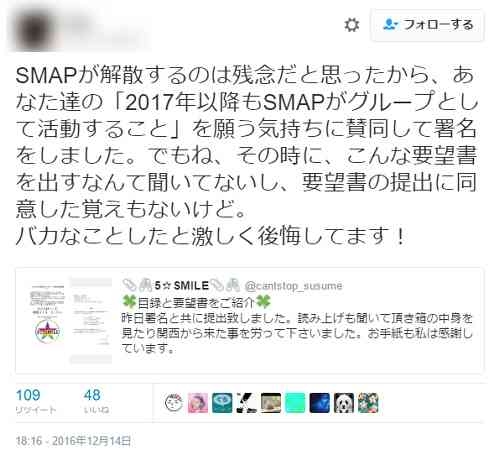500x450 pixels.
Task: Click the フォローする follow button
Action: (428, 25)
